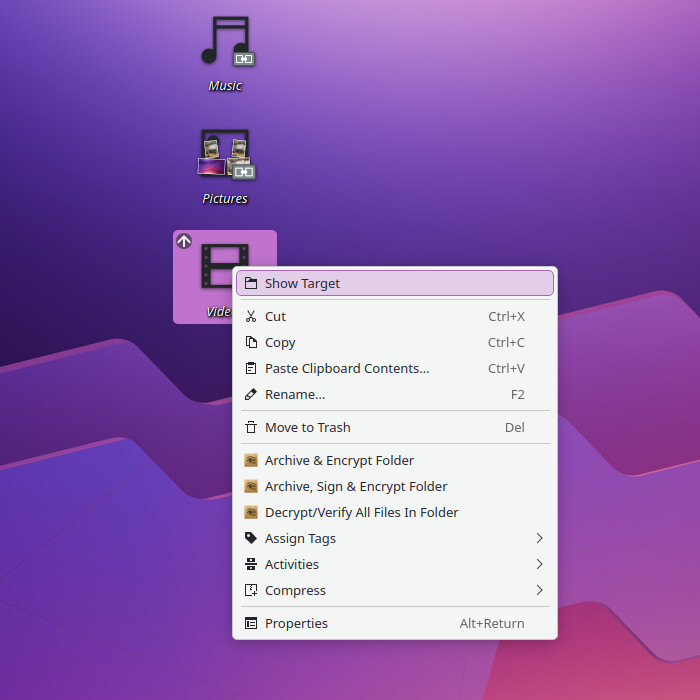The height and width of the screenshot is (700, 700).
Task: Expand the Activities submenu arrow
Action: pyautogui.click(x=539, y=564)
